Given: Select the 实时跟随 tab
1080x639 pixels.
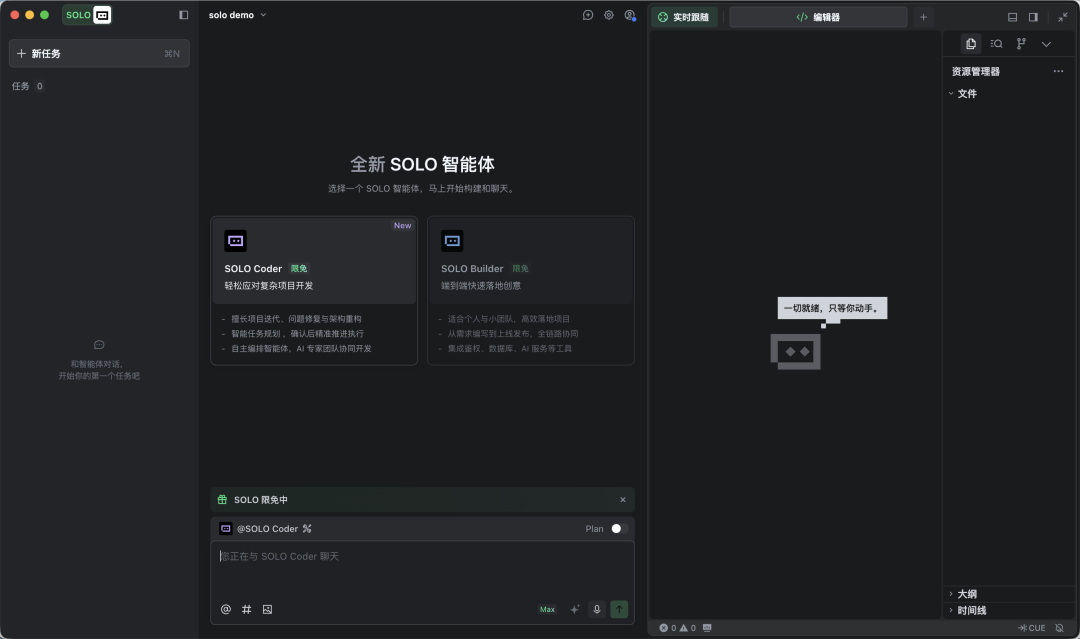Looking at the screenshot, I should (685, 16).
